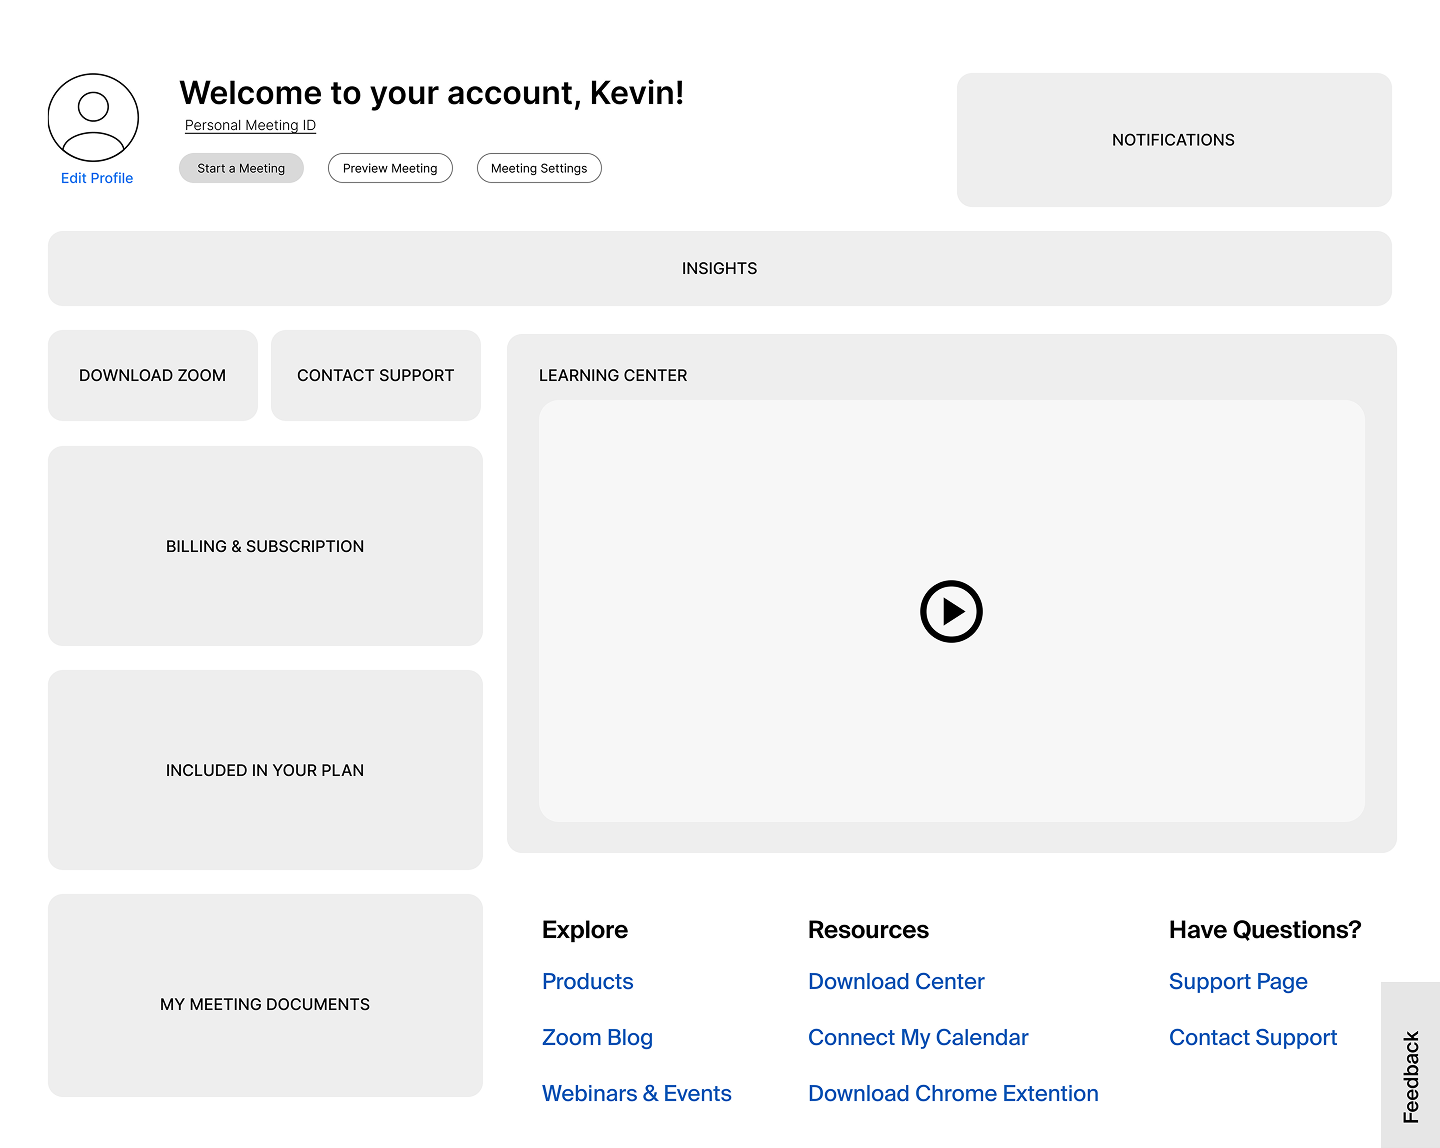Open the Products link under Explore
The image size is (1440, 1148).
tap(588, 981)
